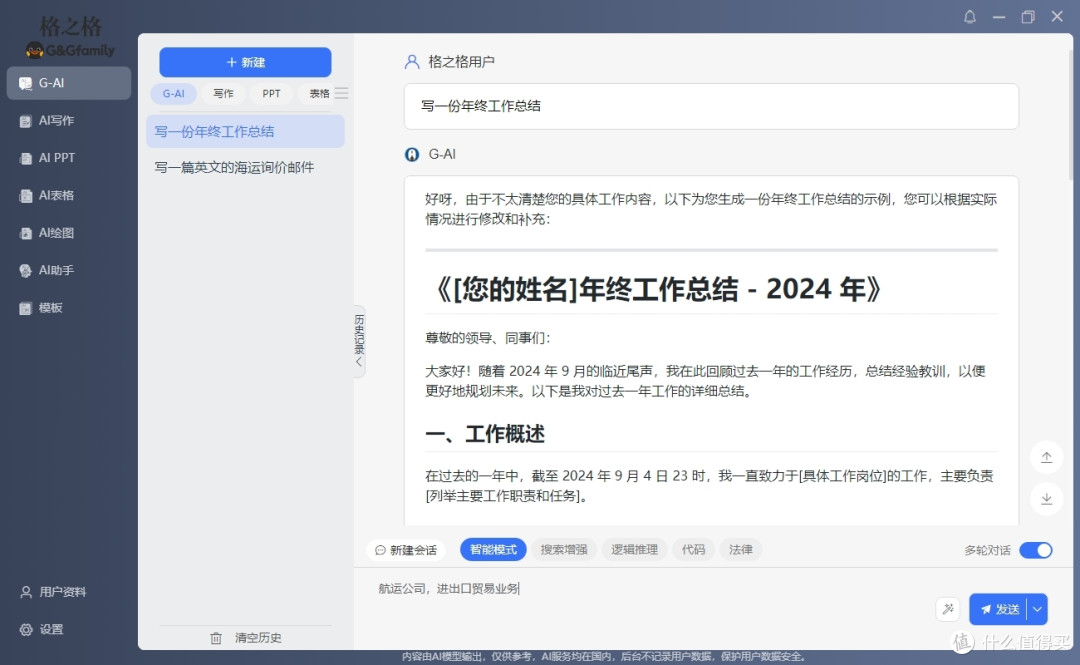The width and height of the screenshot is (1080, 665).
Task: Click heading 一、工作概述
Action: pos(485,434)
